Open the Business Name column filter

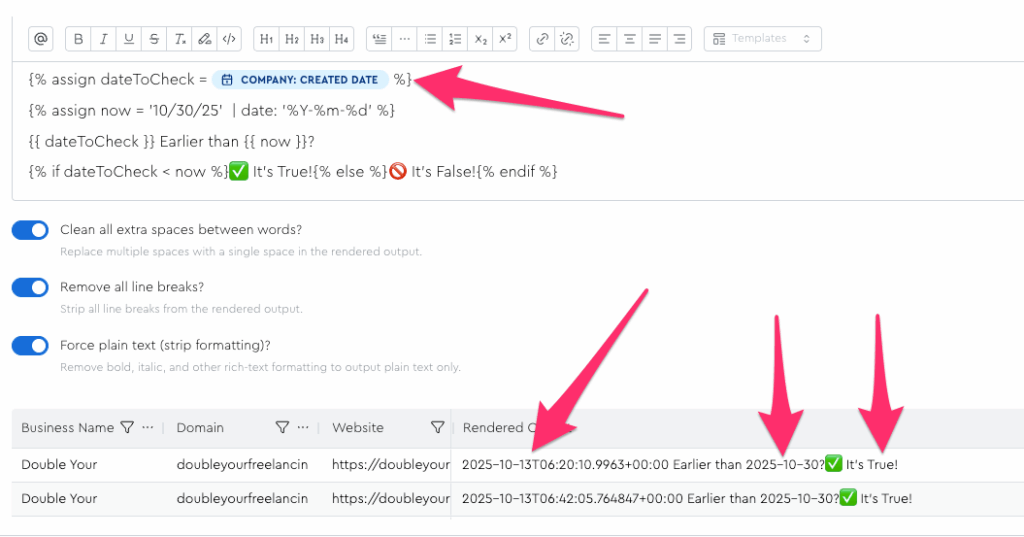(x=127, y=428)
